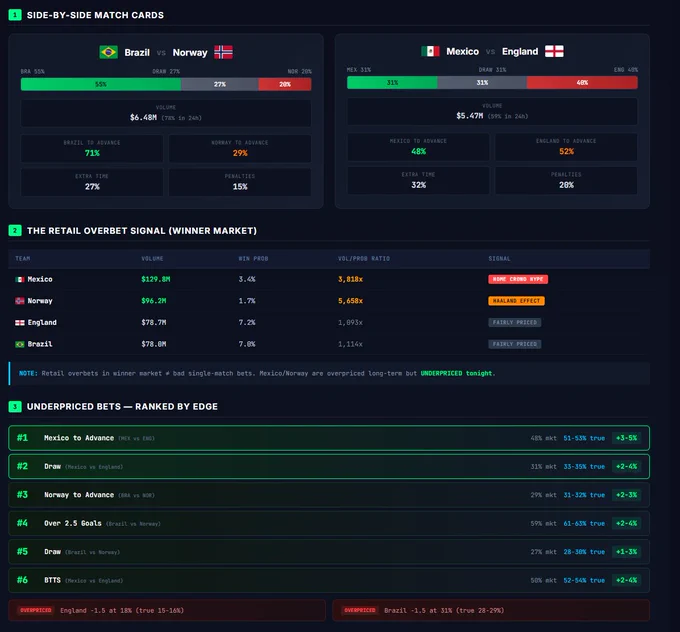
Task: Click section badge 1 beside Side-by-Side Match Cards
Action: point(15,15)
